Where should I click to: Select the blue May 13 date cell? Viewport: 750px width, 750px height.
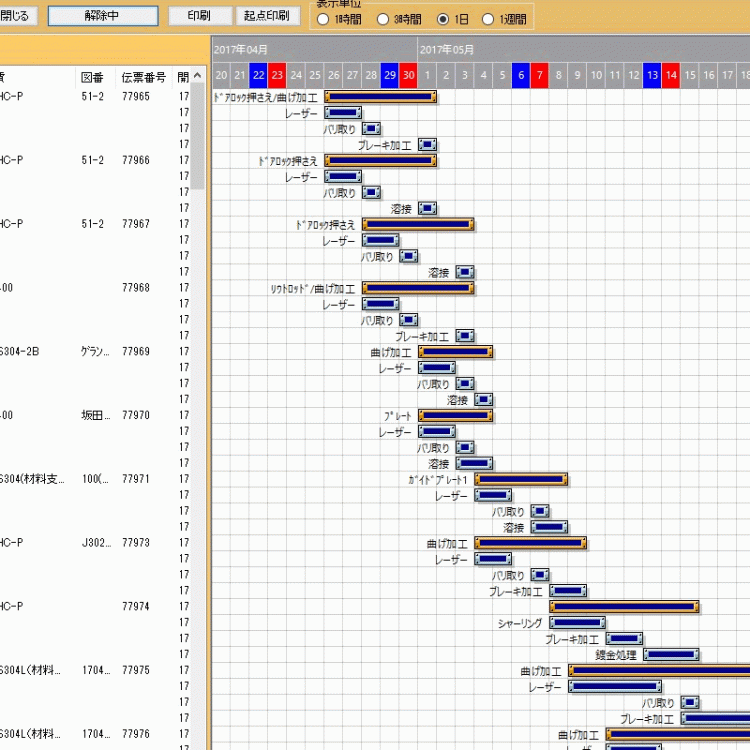(x=652, y=75)
